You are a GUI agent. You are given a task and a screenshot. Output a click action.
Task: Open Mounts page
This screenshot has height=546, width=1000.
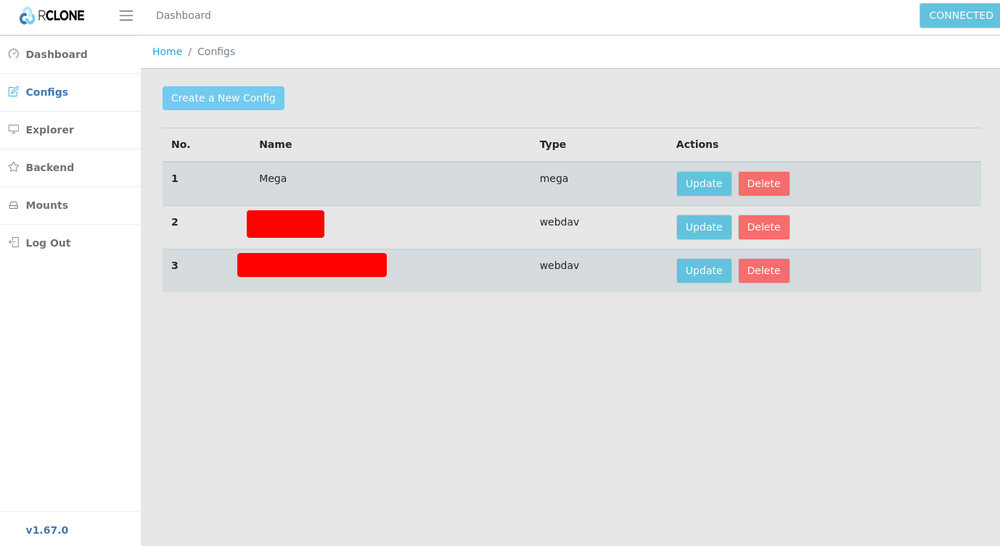[x=70, y=205]
